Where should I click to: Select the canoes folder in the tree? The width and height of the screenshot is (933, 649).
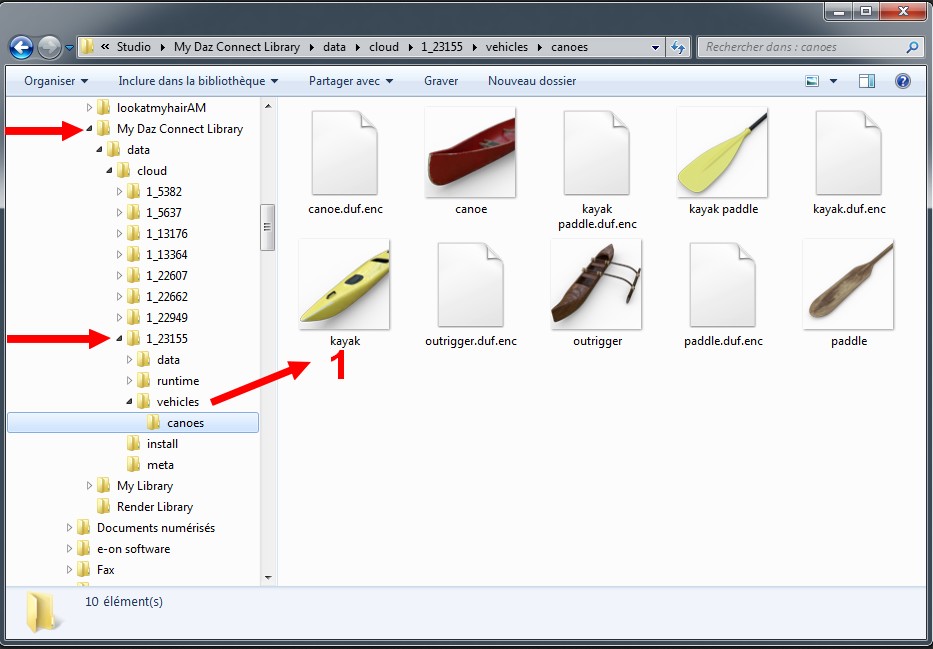point(133,422)
